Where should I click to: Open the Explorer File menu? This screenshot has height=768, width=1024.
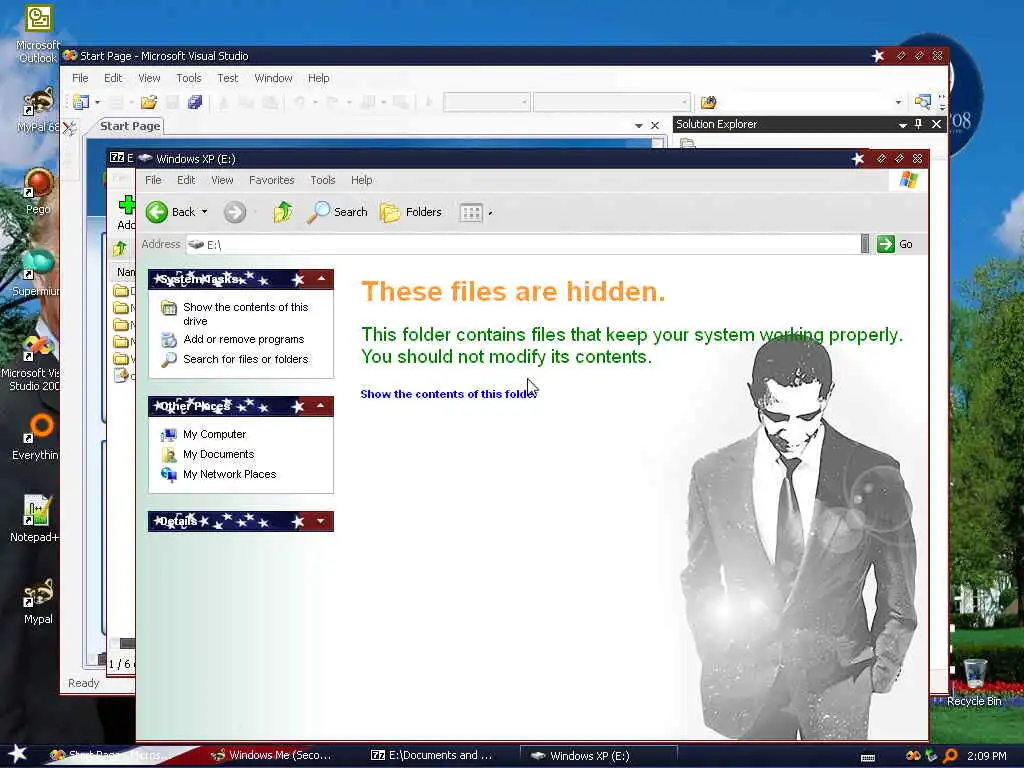153,180
